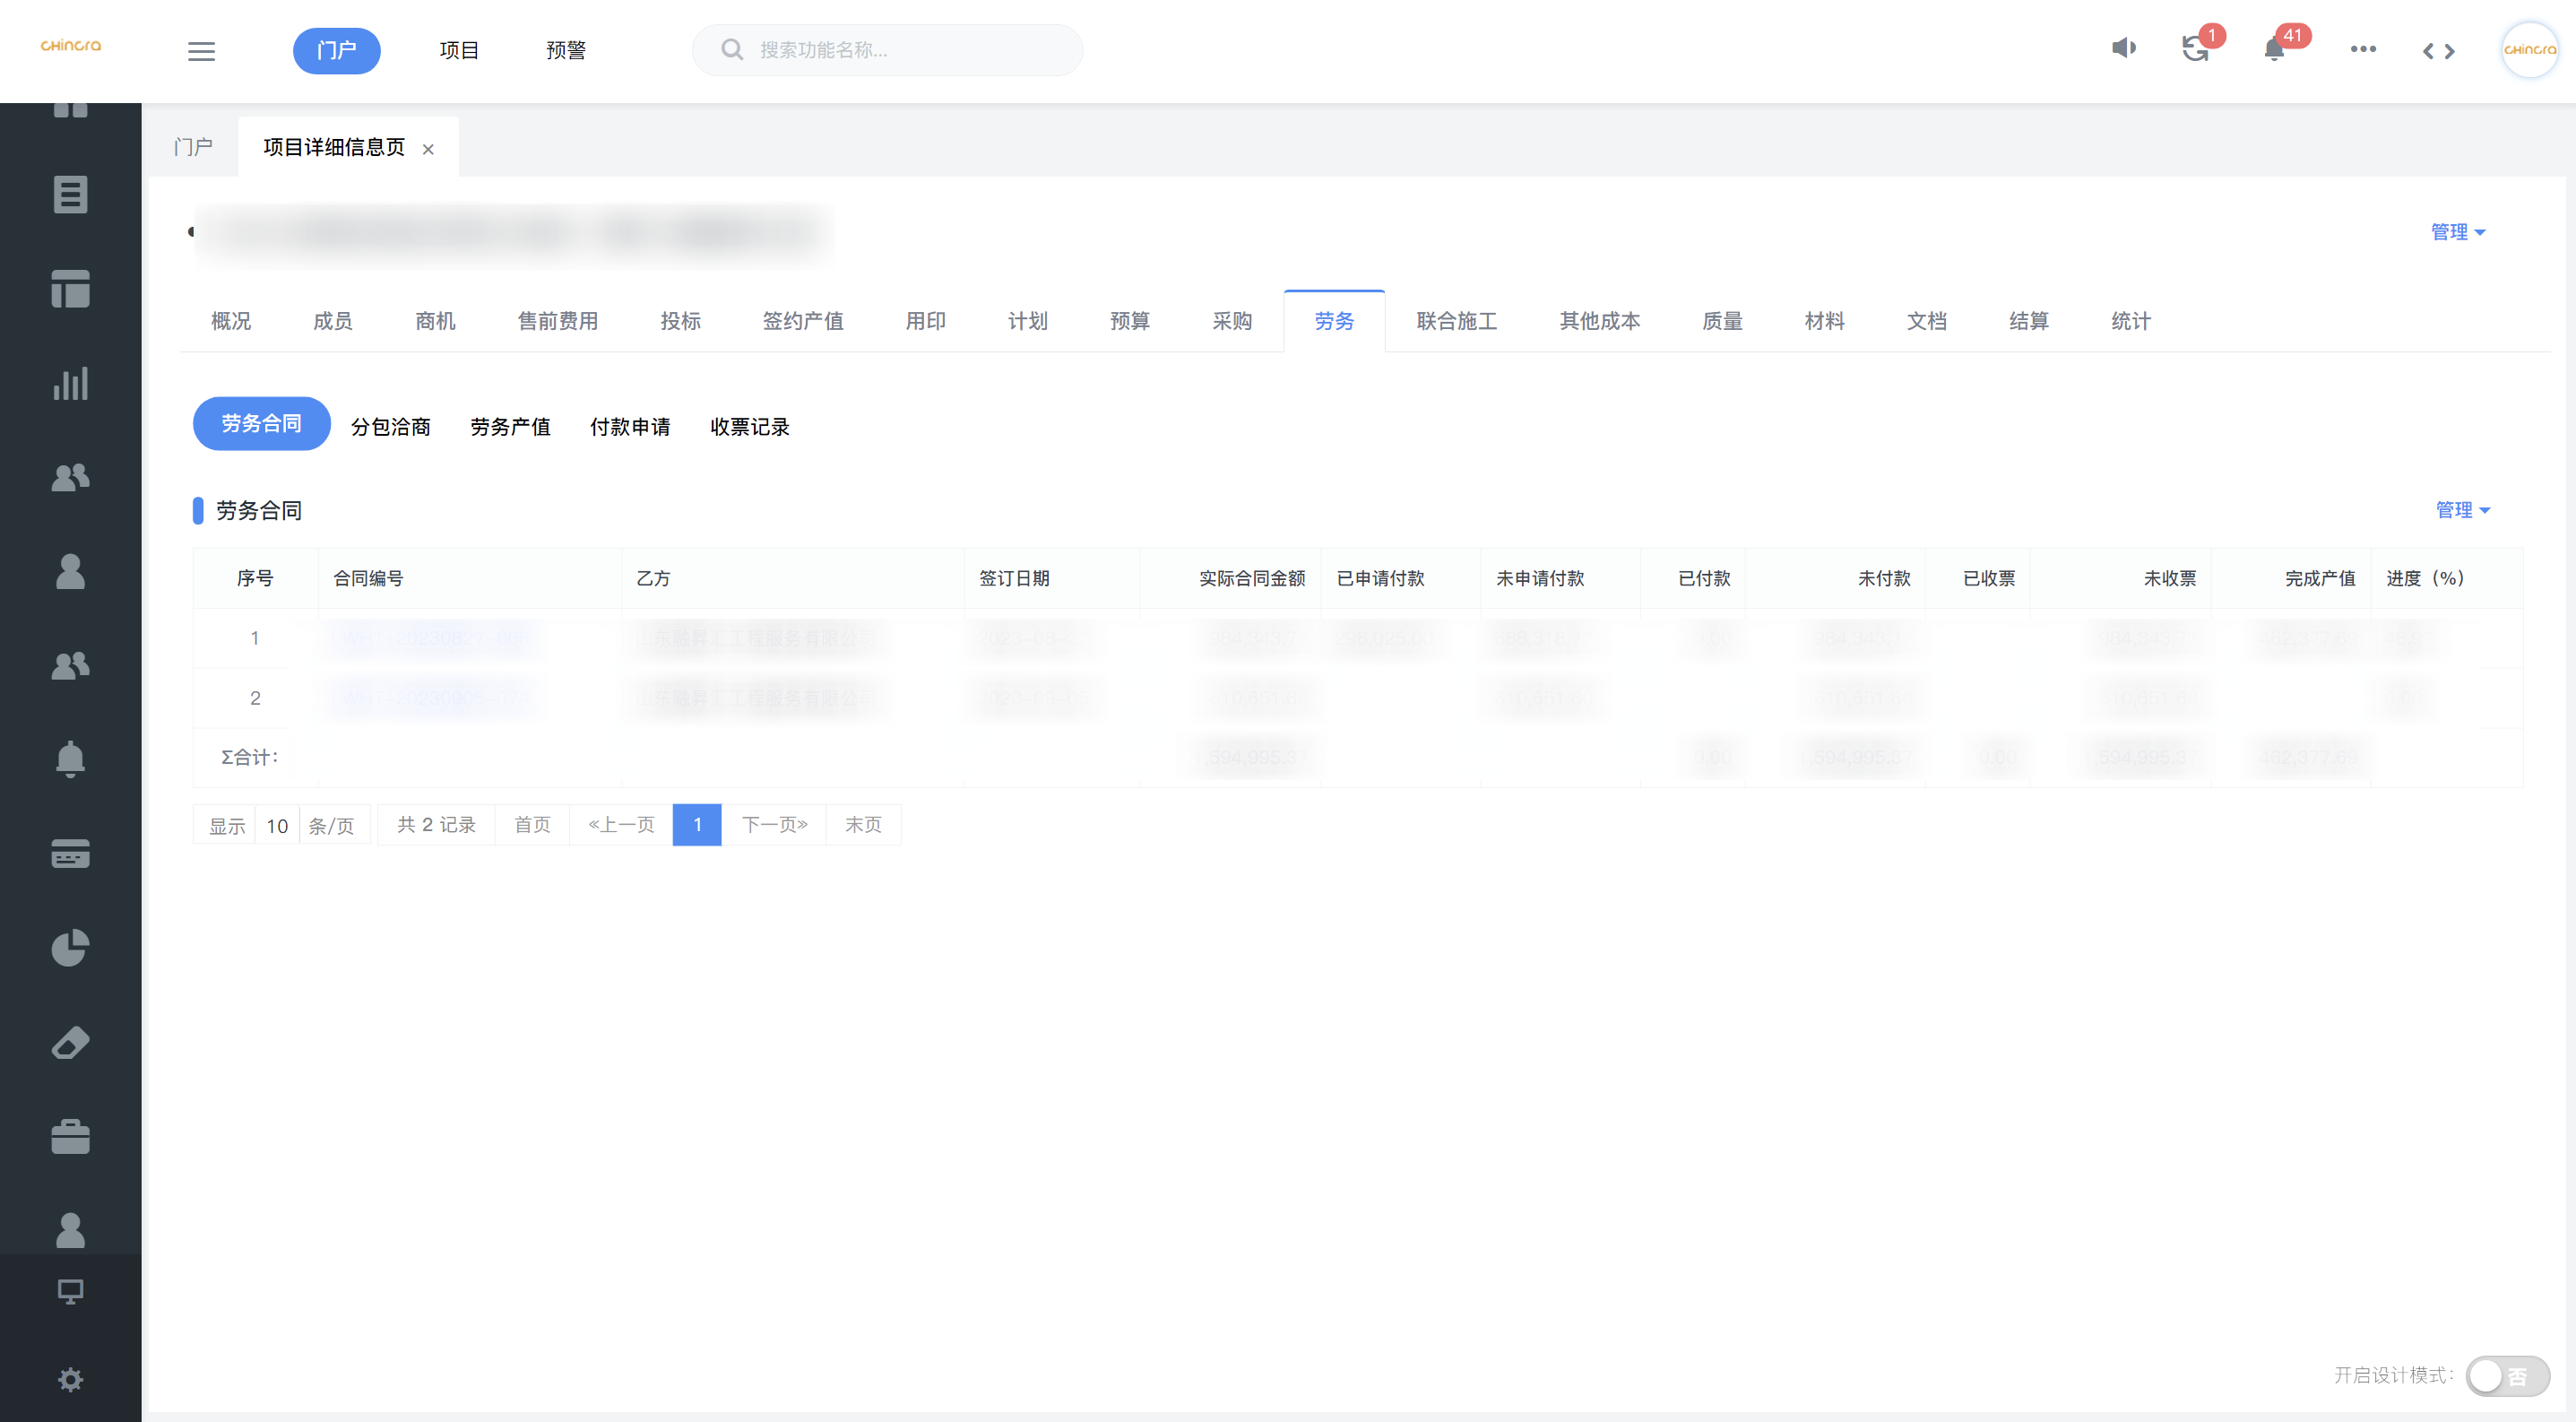Open the 10 per-page count selector
2576x1422 pixels.
(x=277, y=825)
